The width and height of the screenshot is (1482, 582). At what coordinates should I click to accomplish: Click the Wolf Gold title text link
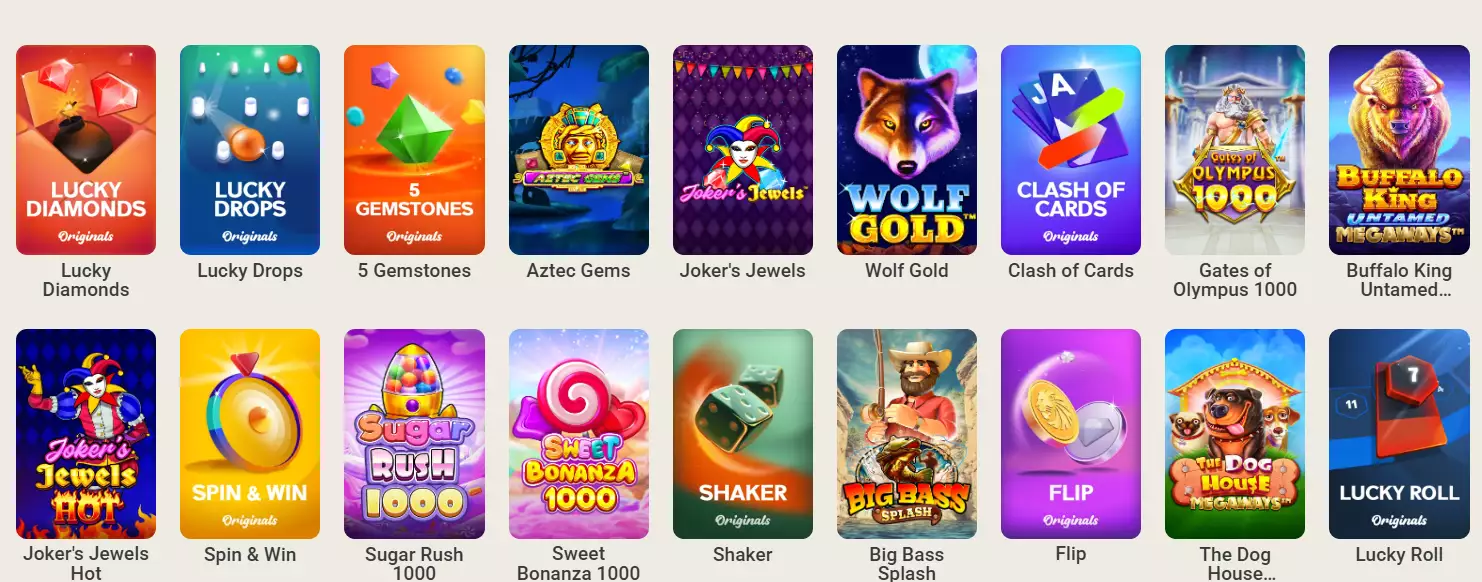click(907, 270)
